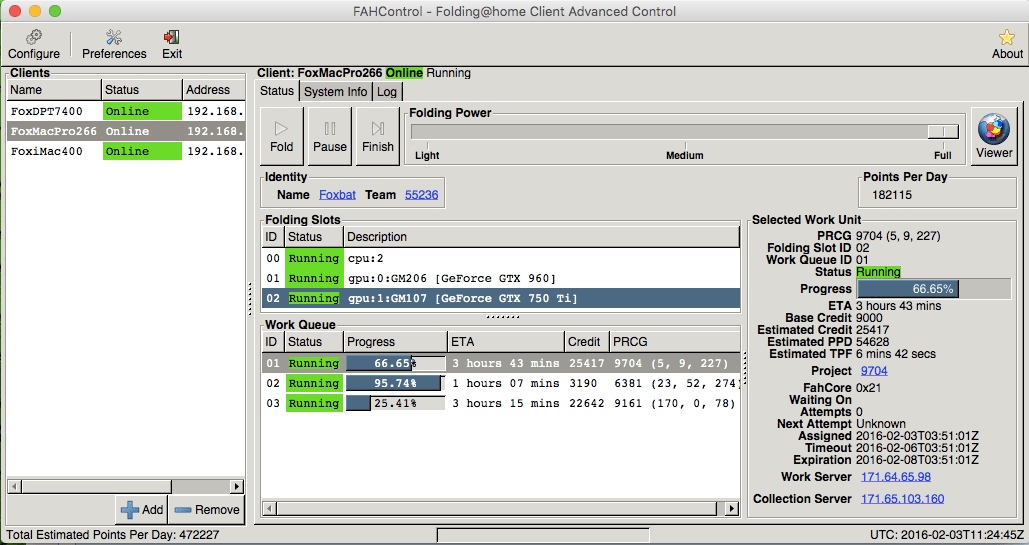This screenshot has width=1029, height=545.
Task: Add a new client
Action: pyautogui.click(x=141, y=509)
